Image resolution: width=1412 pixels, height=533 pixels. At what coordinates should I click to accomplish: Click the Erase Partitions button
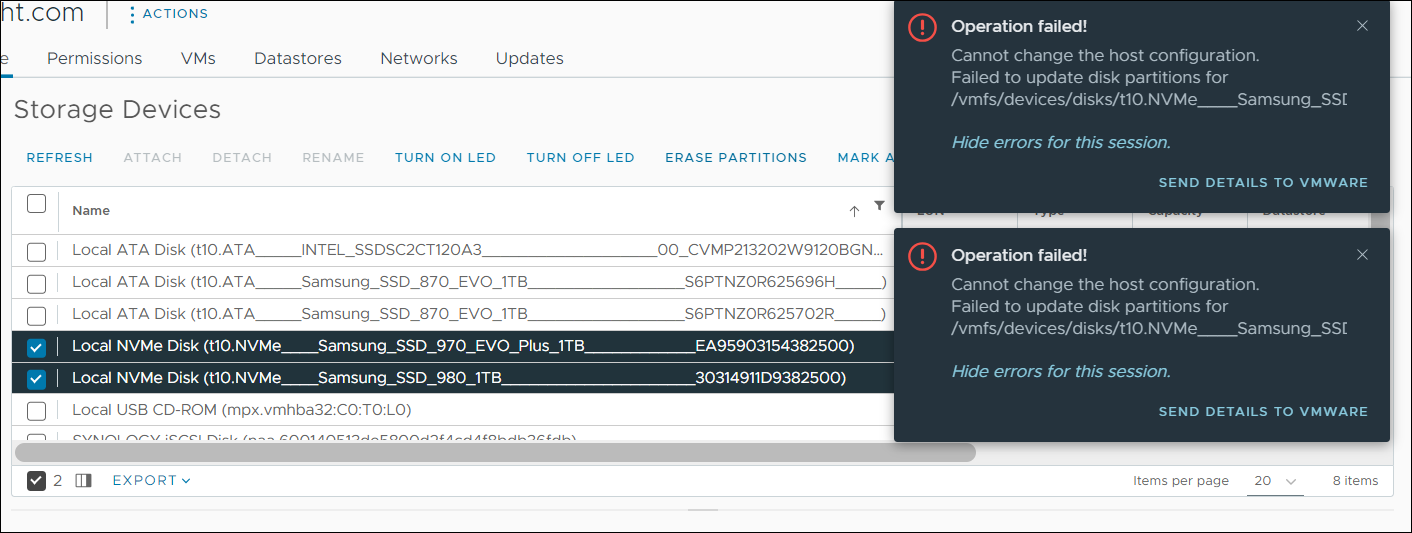tap(735, 158)
